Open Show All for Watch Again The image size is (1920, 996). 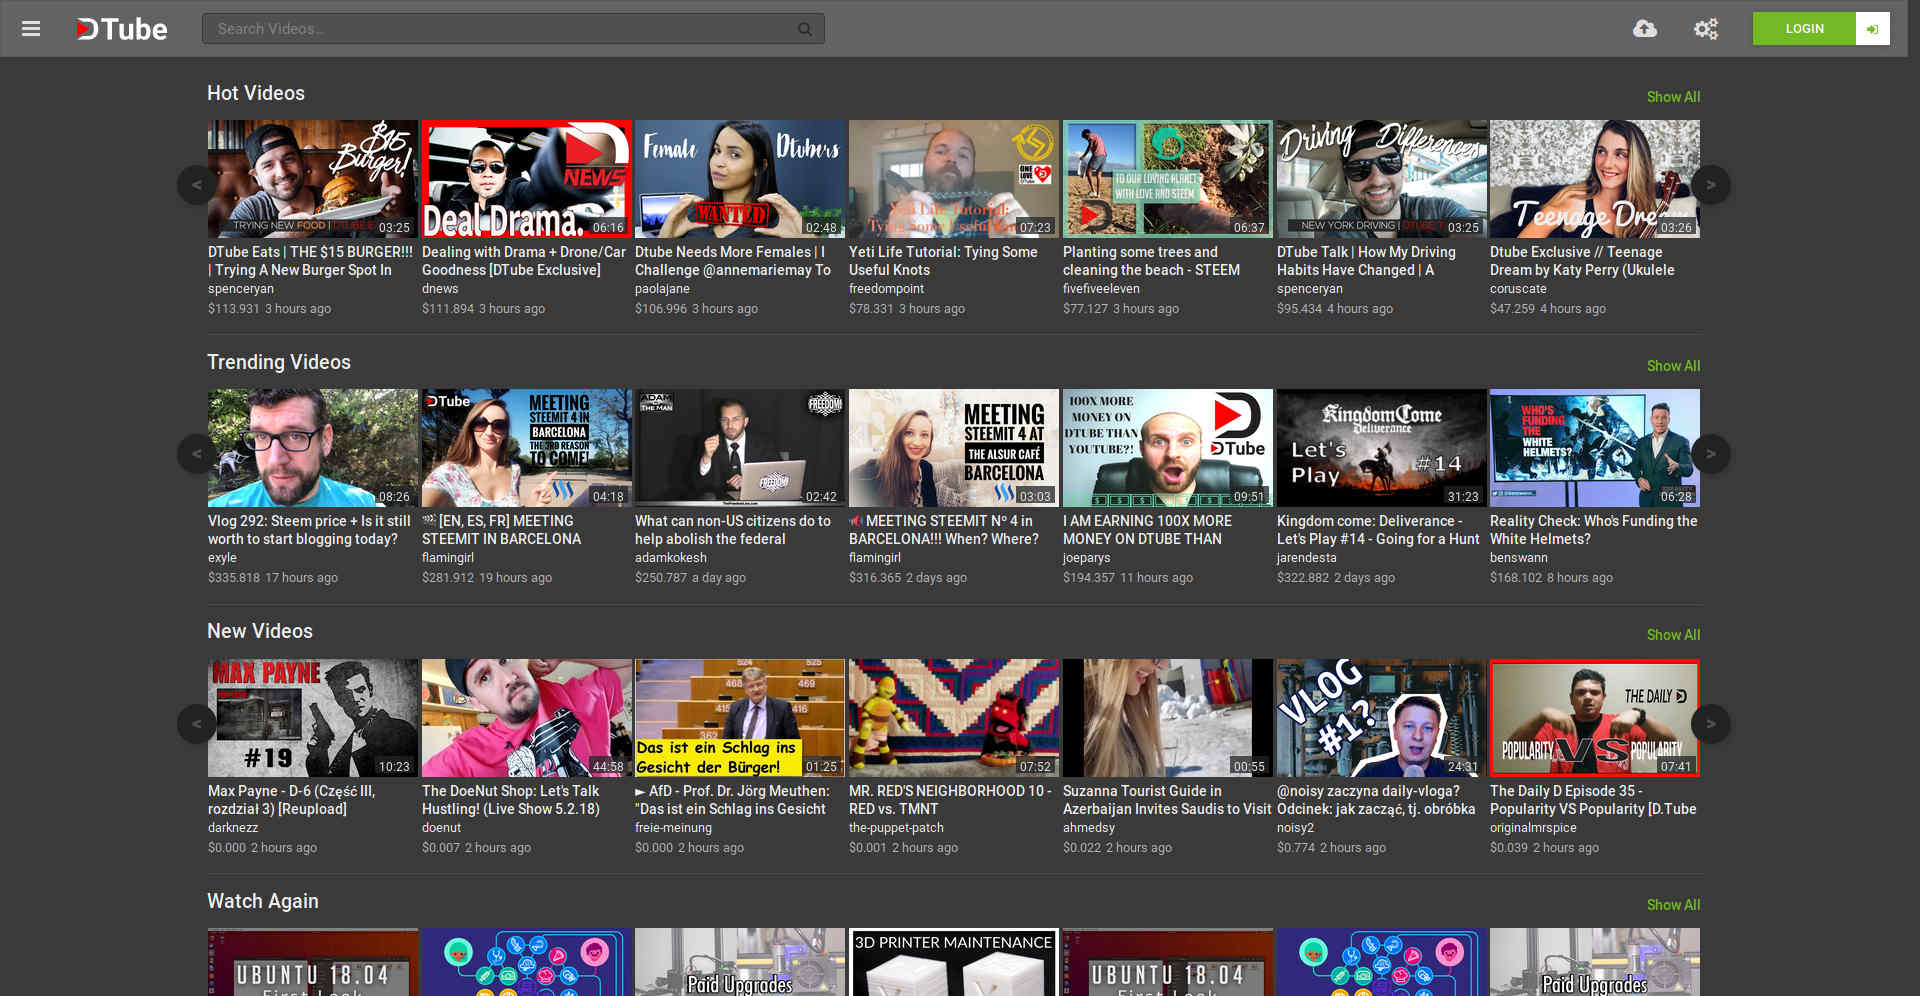pos(1673,904)
